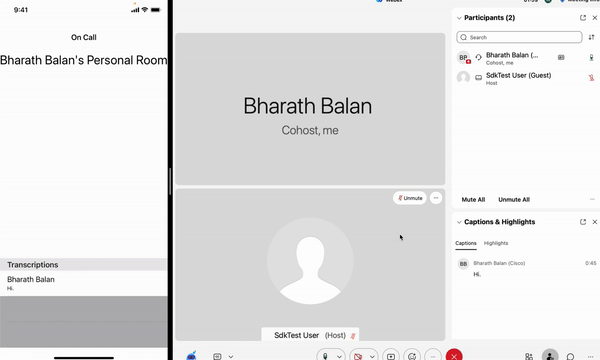End the meeting with red button
The image size is (600, 360).
(x=454, y=356)
